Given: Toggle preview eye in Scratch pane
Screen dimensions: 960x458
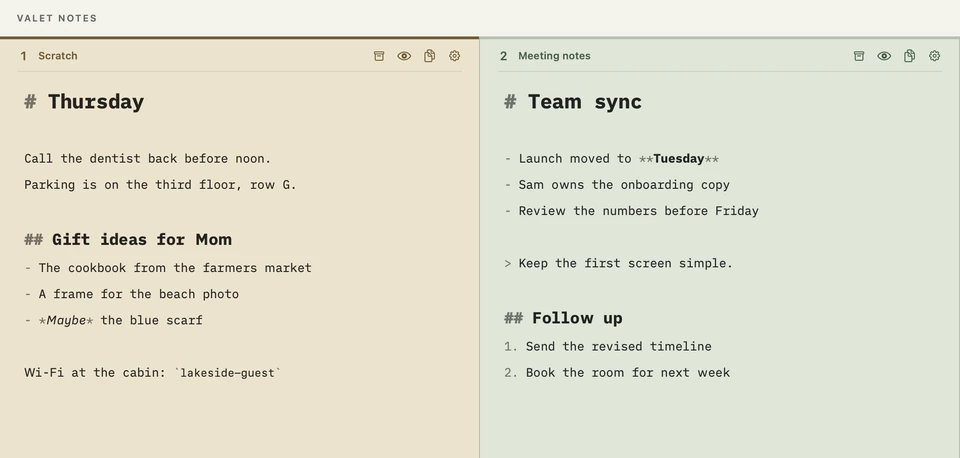Looking at the screenshot, I should tap(404, 56).
